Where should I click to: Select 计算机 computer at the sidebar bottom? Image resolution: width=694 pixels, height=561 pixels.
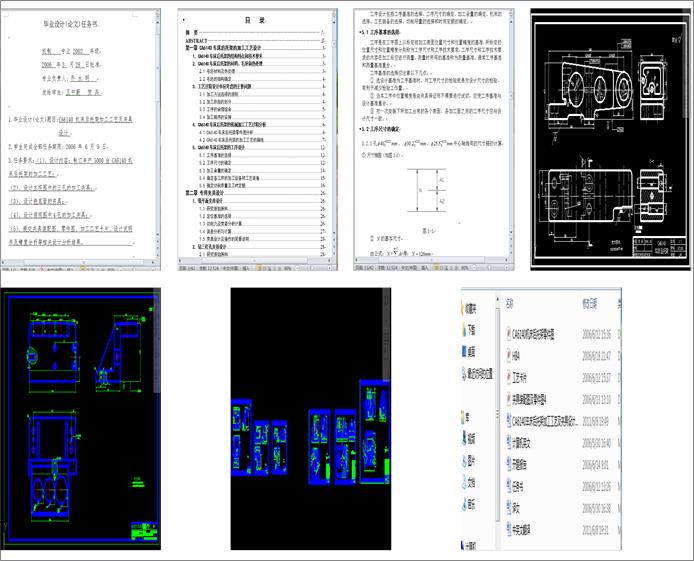click(470, 546)
